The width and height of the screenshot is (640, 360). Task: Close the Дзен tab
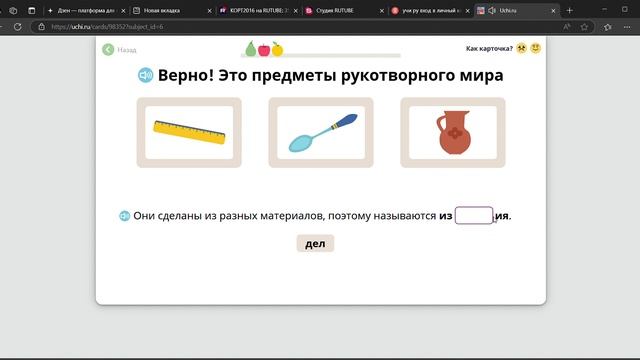tap(123, 11)
